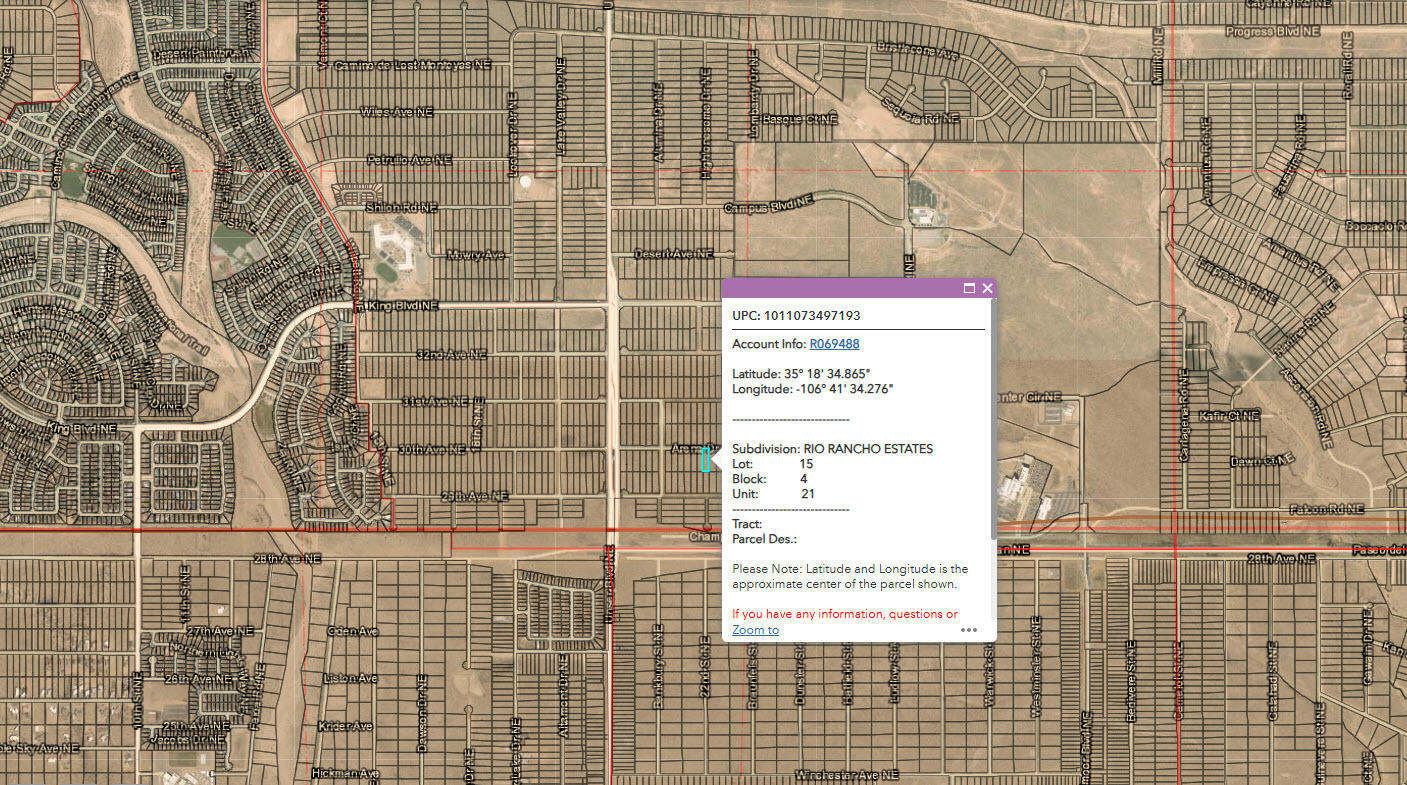Click the Zoom to link
The height and width of the screenshot is (785, 1407).
[x=755, y=630]
